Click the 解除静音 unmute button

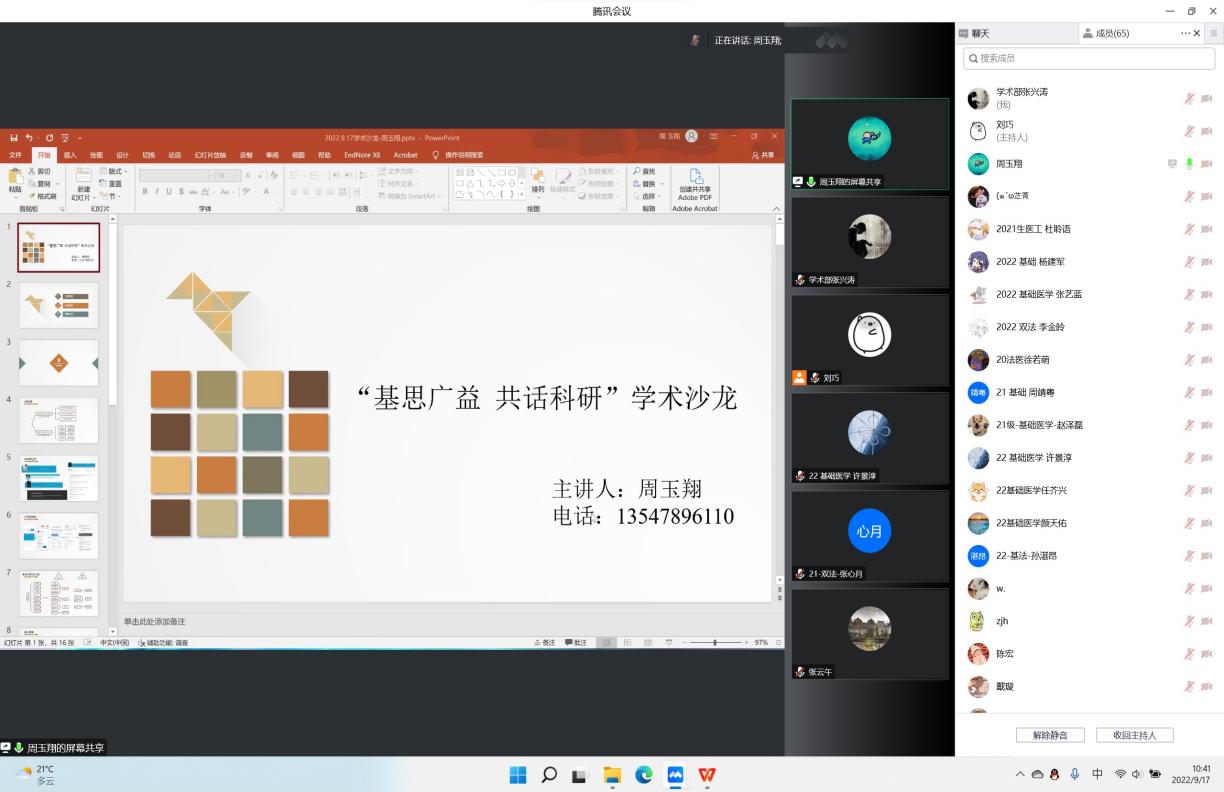coord(1049,735)
